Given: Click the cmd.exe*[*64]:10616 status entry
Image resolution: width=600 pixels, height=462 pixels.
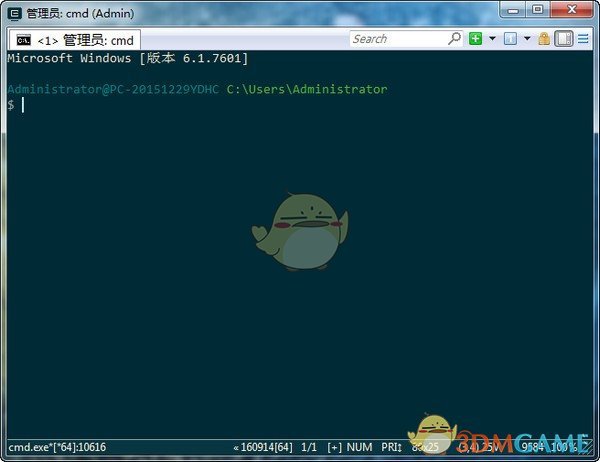Looking at the screenshot, I should point(57,447).
